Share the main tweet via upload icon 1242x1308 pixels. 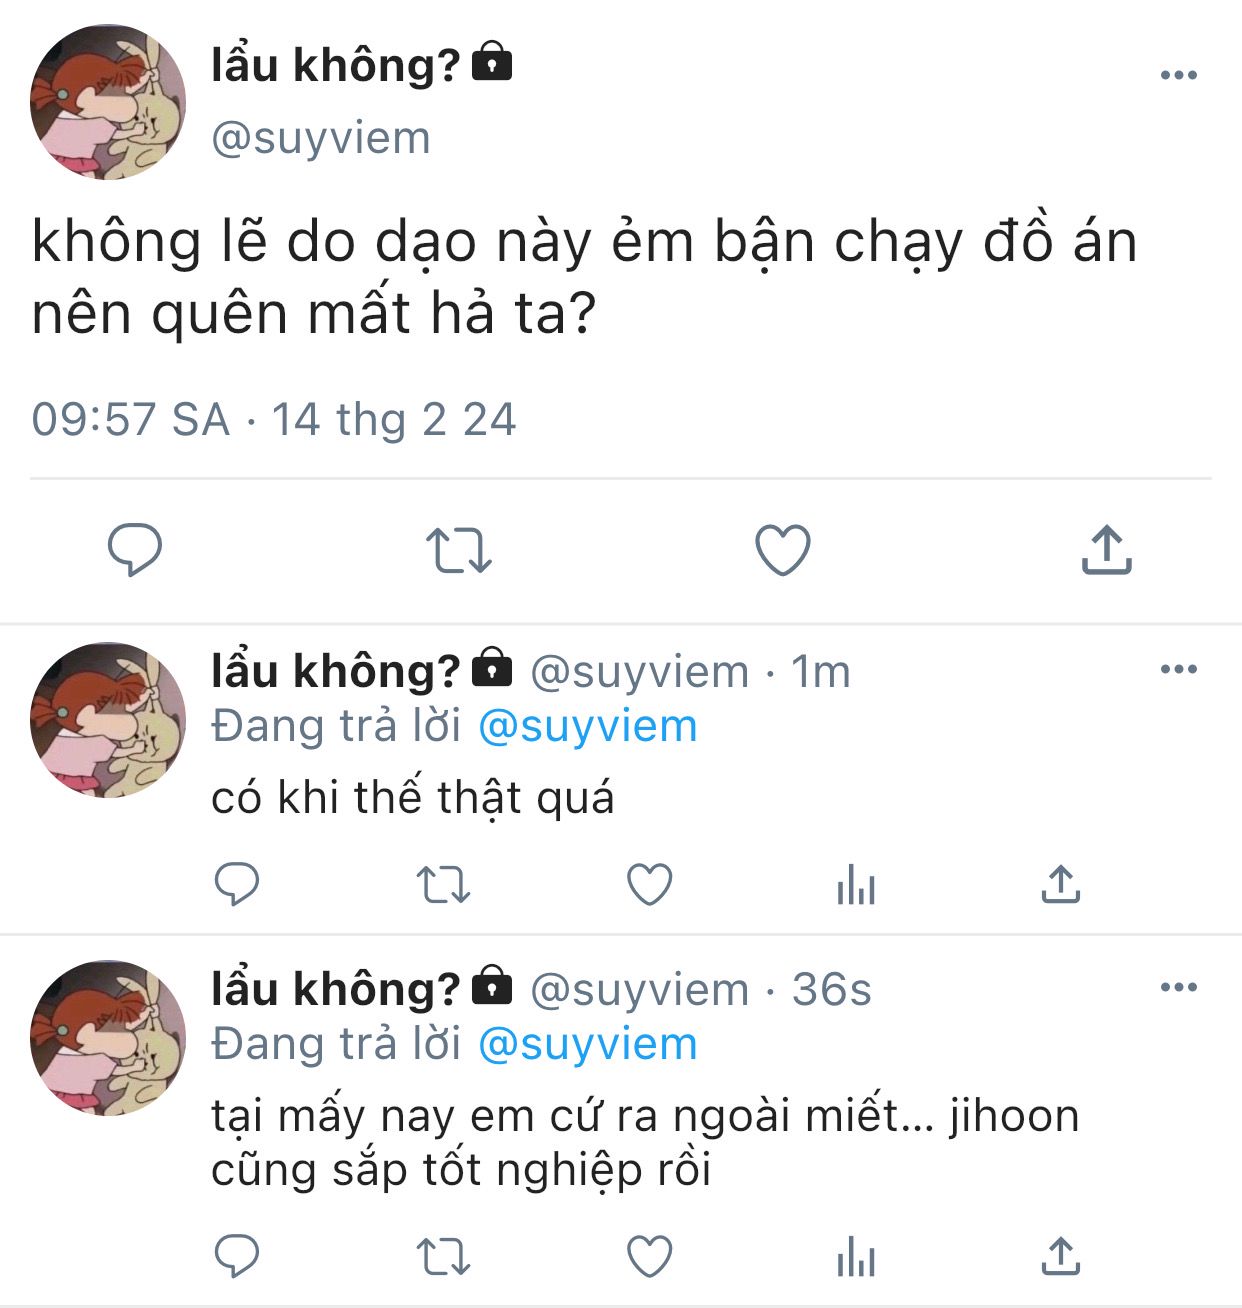(1106, 549)
